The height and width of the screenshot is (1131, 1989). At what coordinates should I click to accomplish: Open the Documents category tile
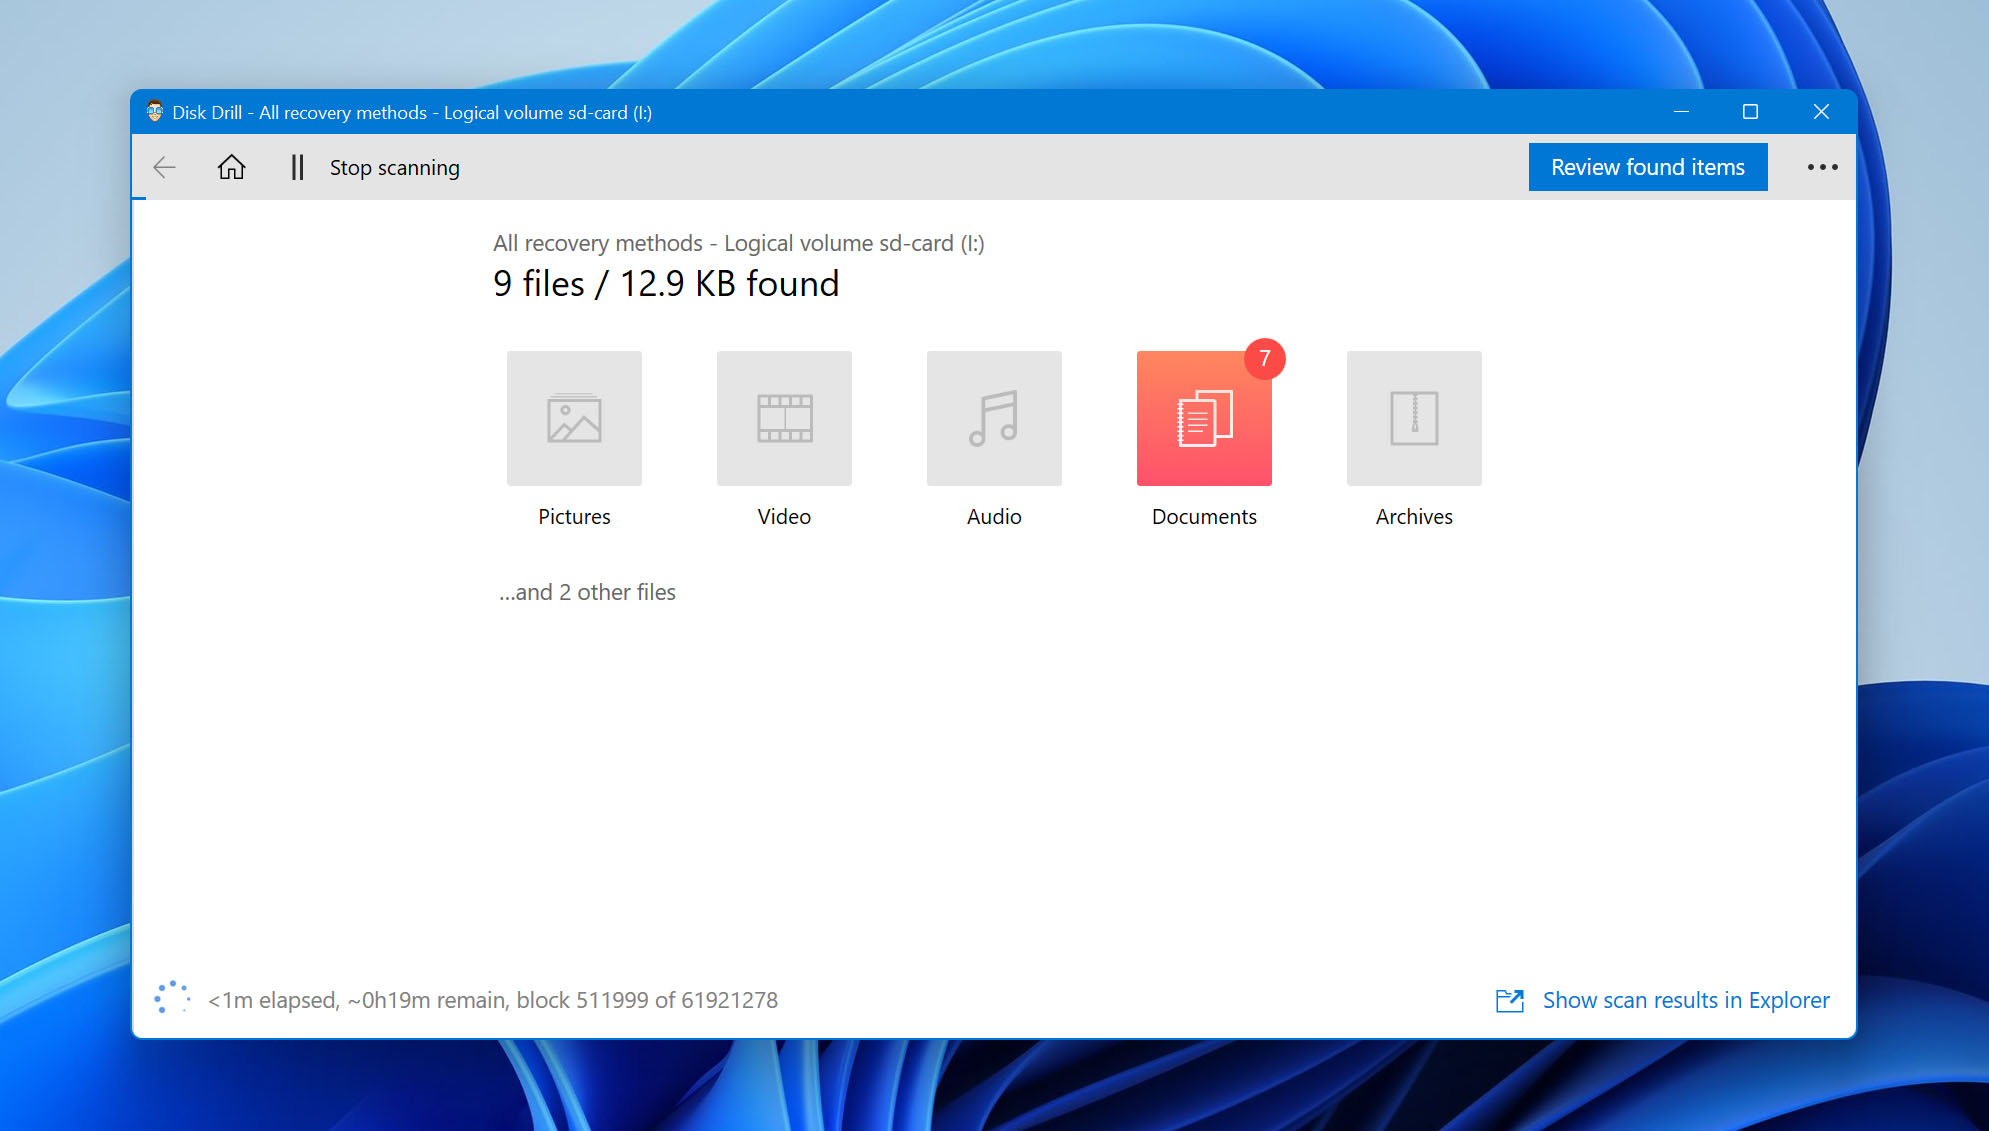[1204, 418]
